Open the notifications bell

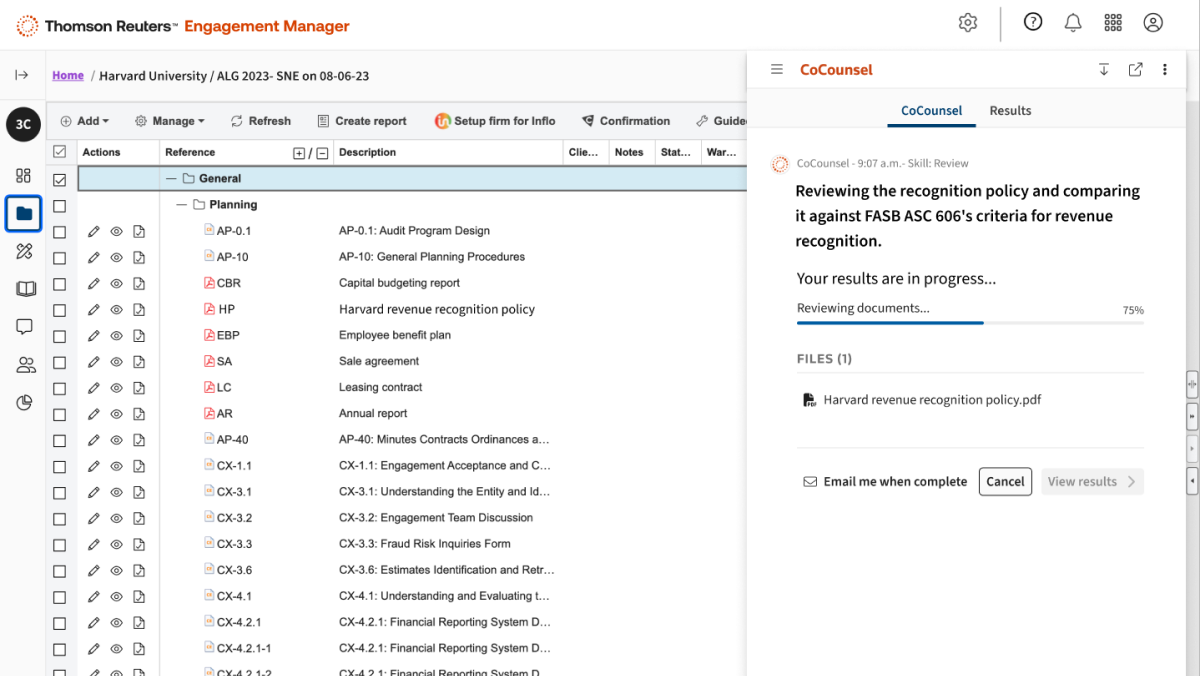point(1073,23)
